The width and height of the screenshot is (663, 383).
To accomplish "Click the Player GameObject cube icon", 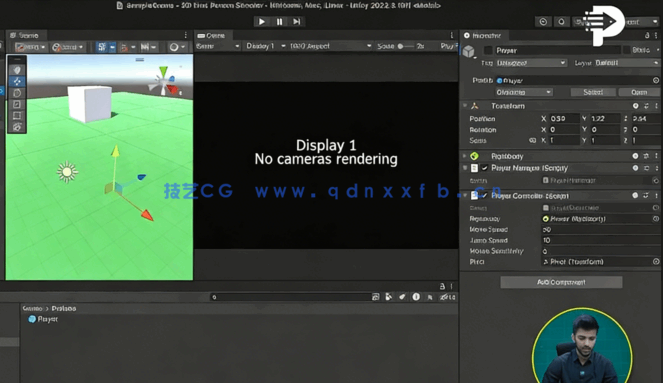I will point(468,52).
